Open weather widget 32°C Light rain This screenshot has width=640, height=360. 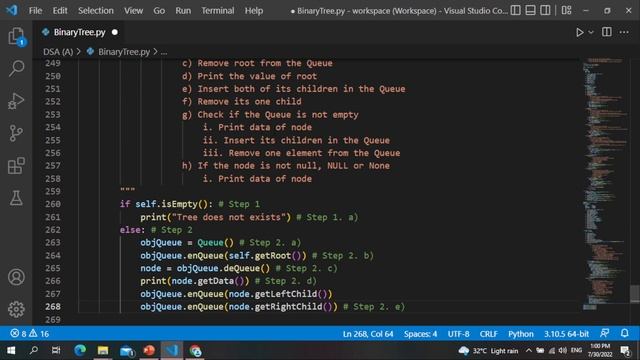click(488, 351)
